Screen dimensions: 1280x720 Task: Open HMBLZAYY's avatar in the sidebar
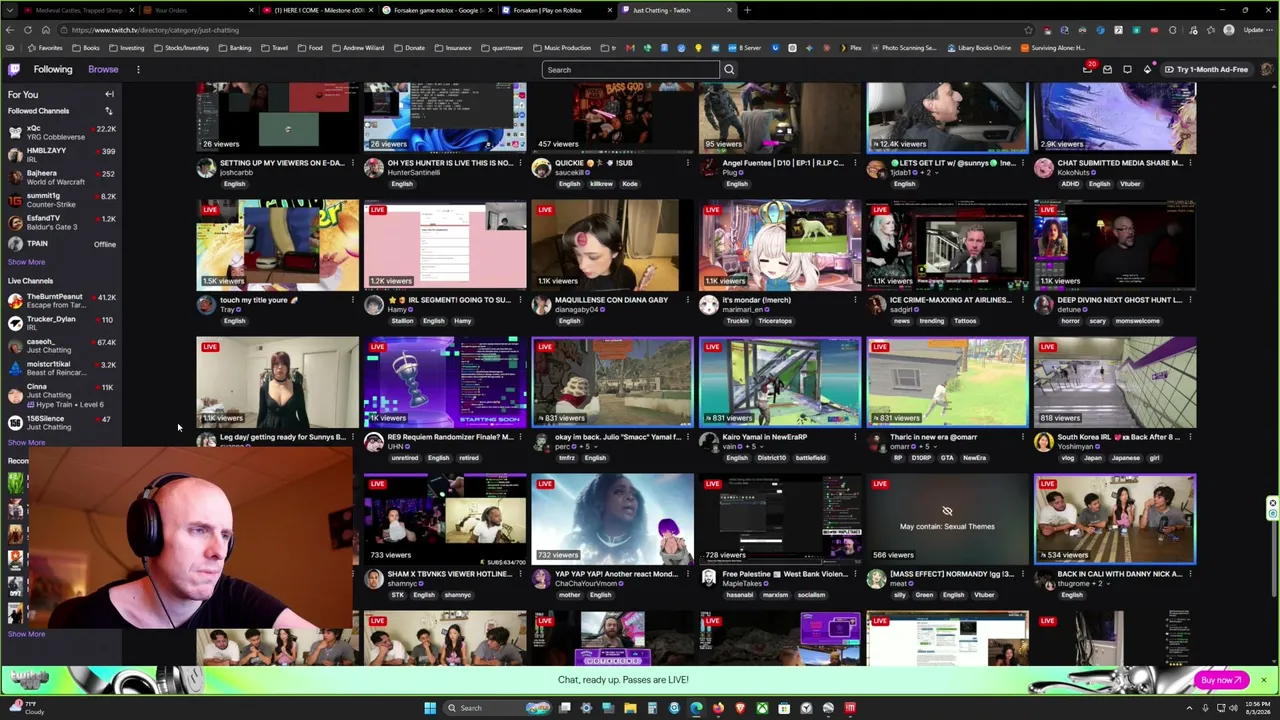15,154
